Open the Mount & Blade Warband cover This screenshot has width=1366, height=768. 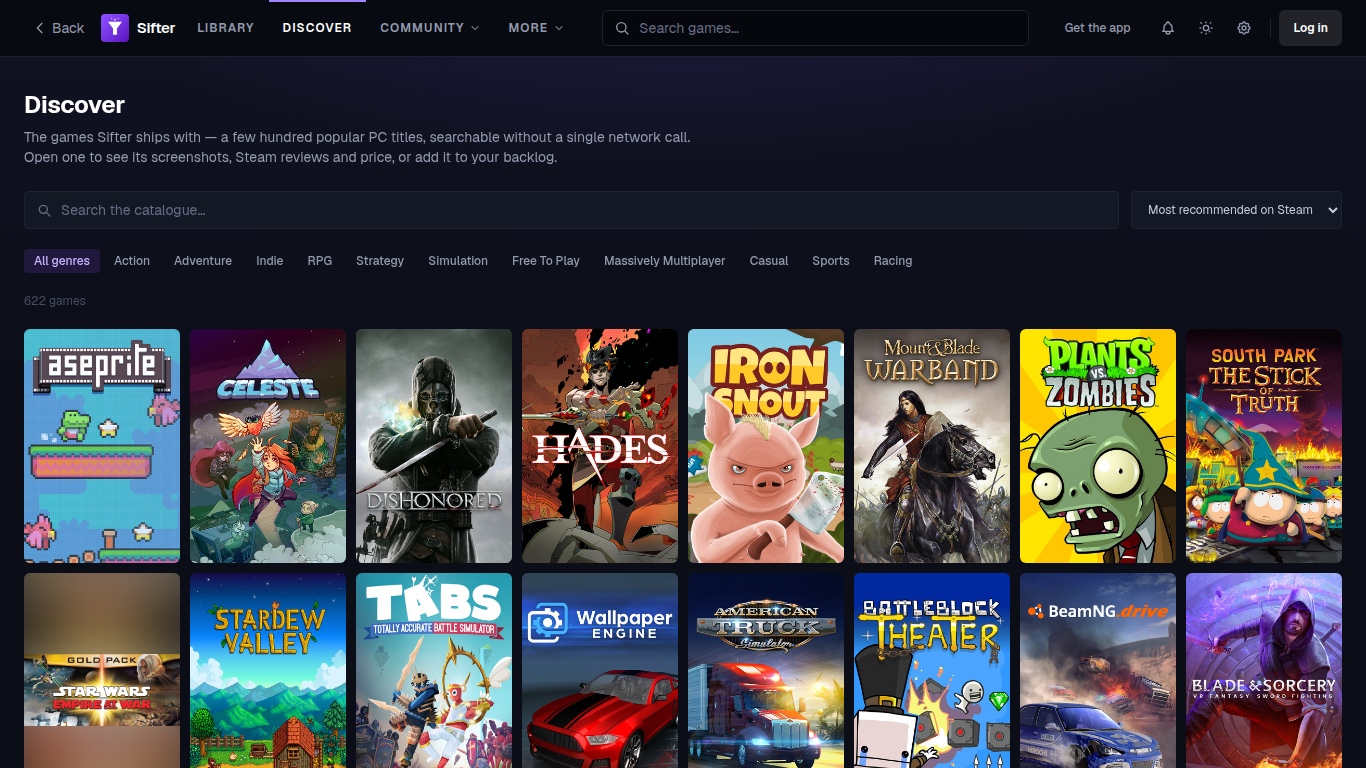(x=932, y=446)
